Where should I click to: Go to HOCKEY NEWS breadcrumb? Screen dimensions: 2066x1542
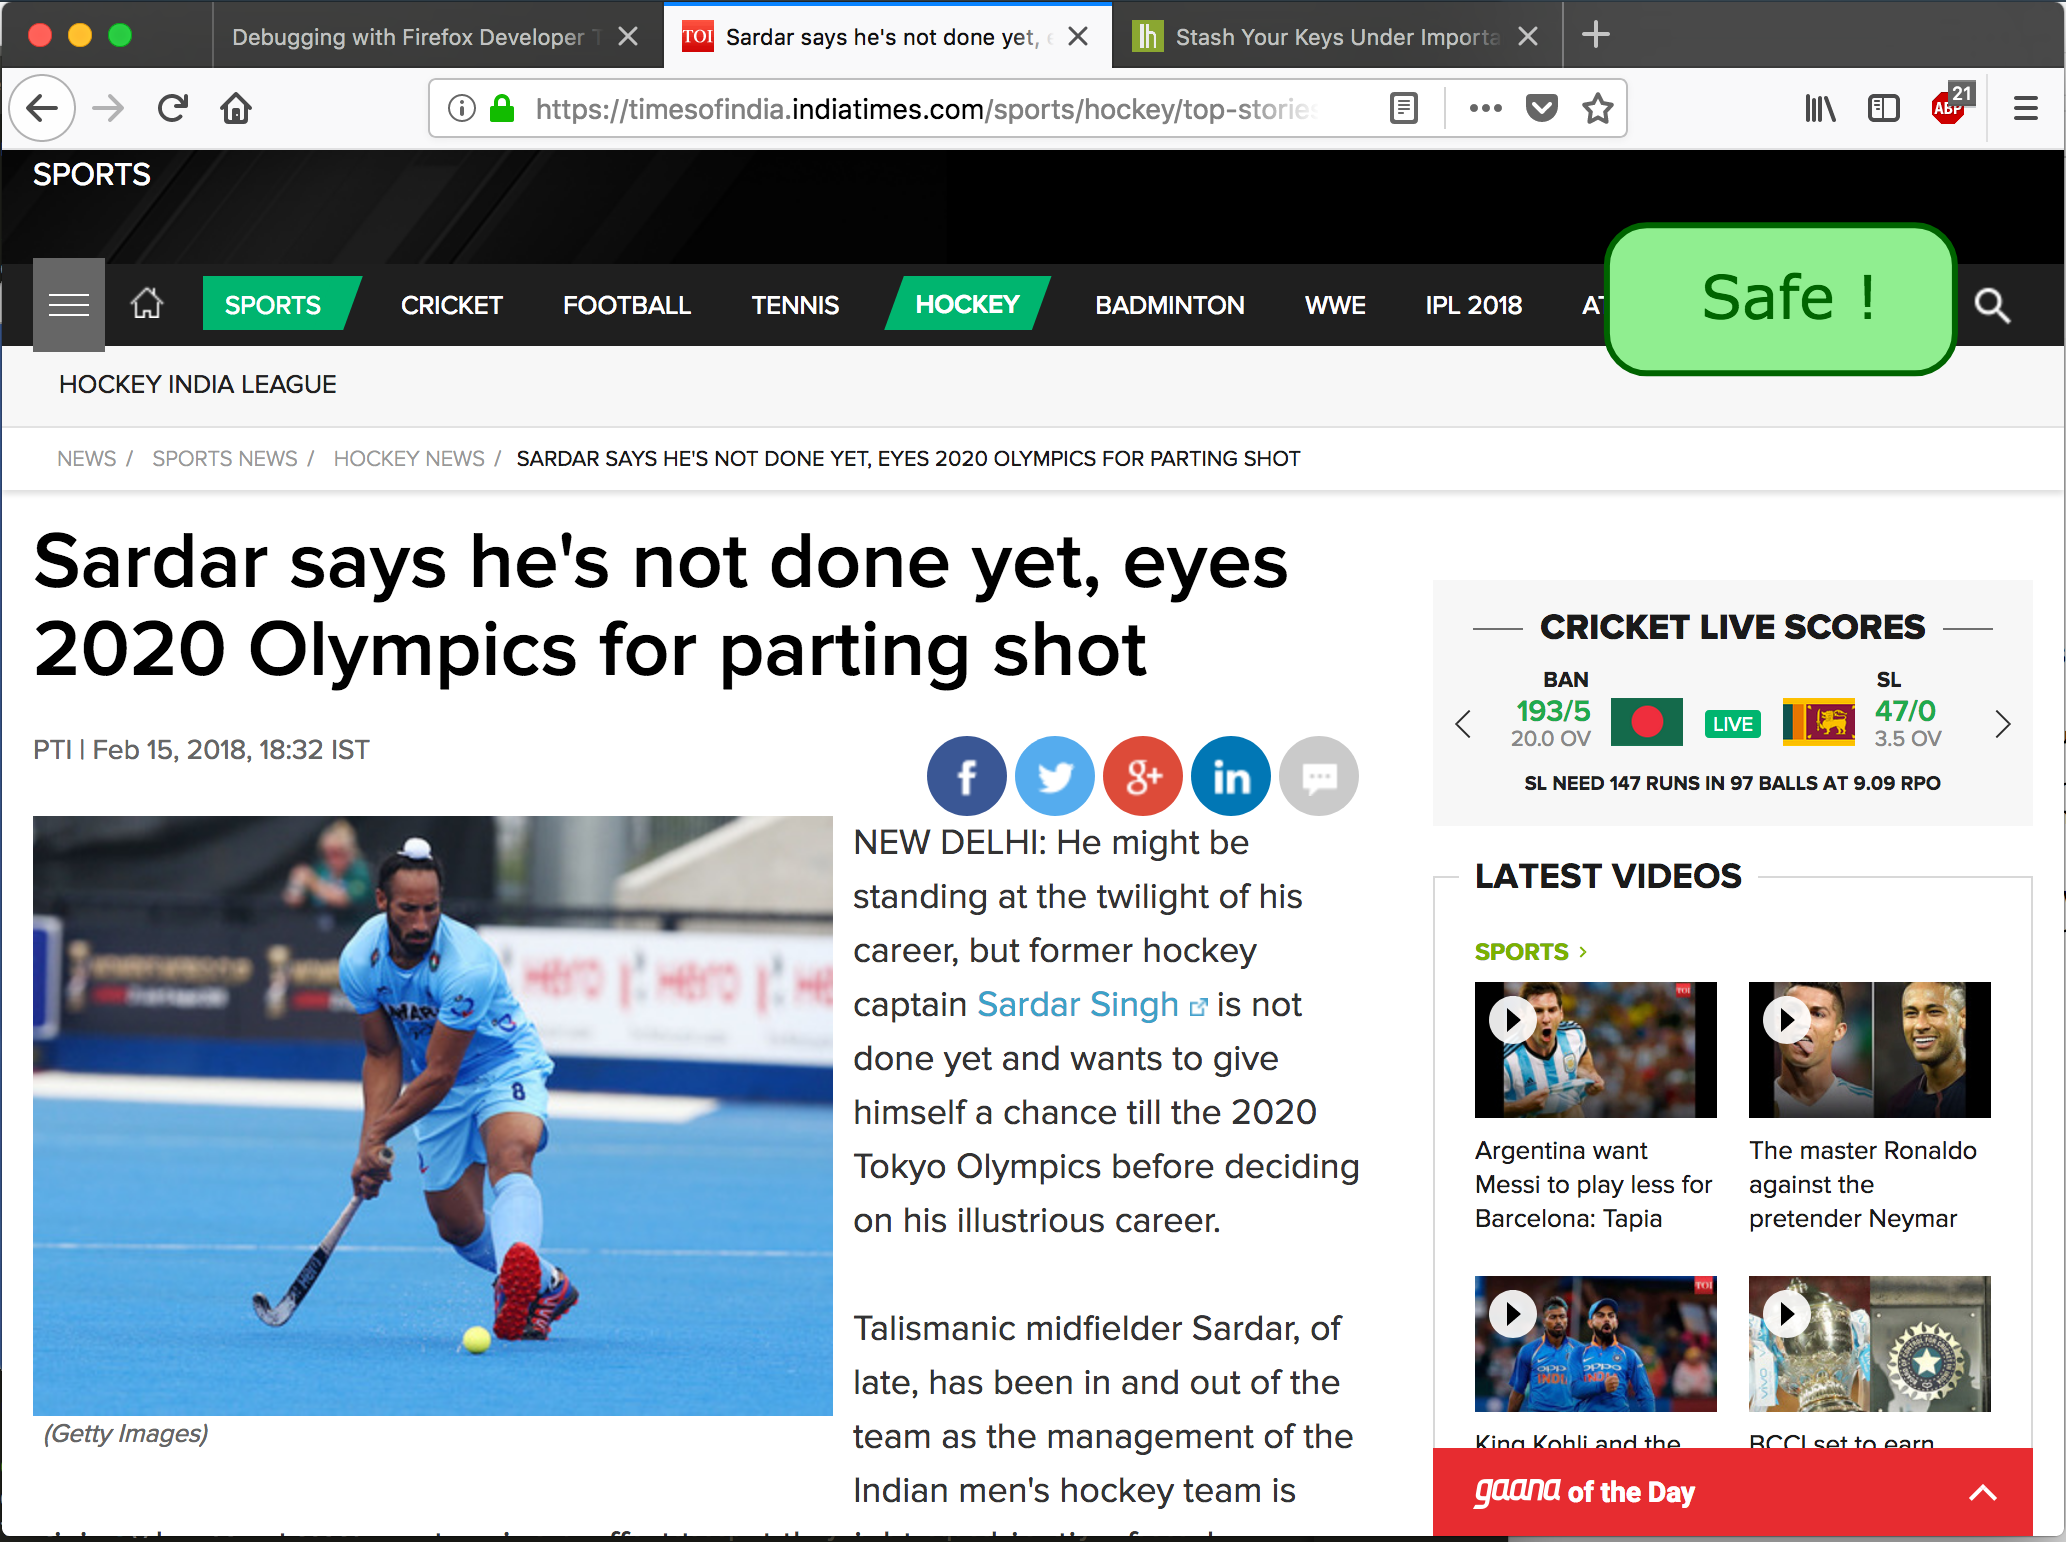[409, 458]
